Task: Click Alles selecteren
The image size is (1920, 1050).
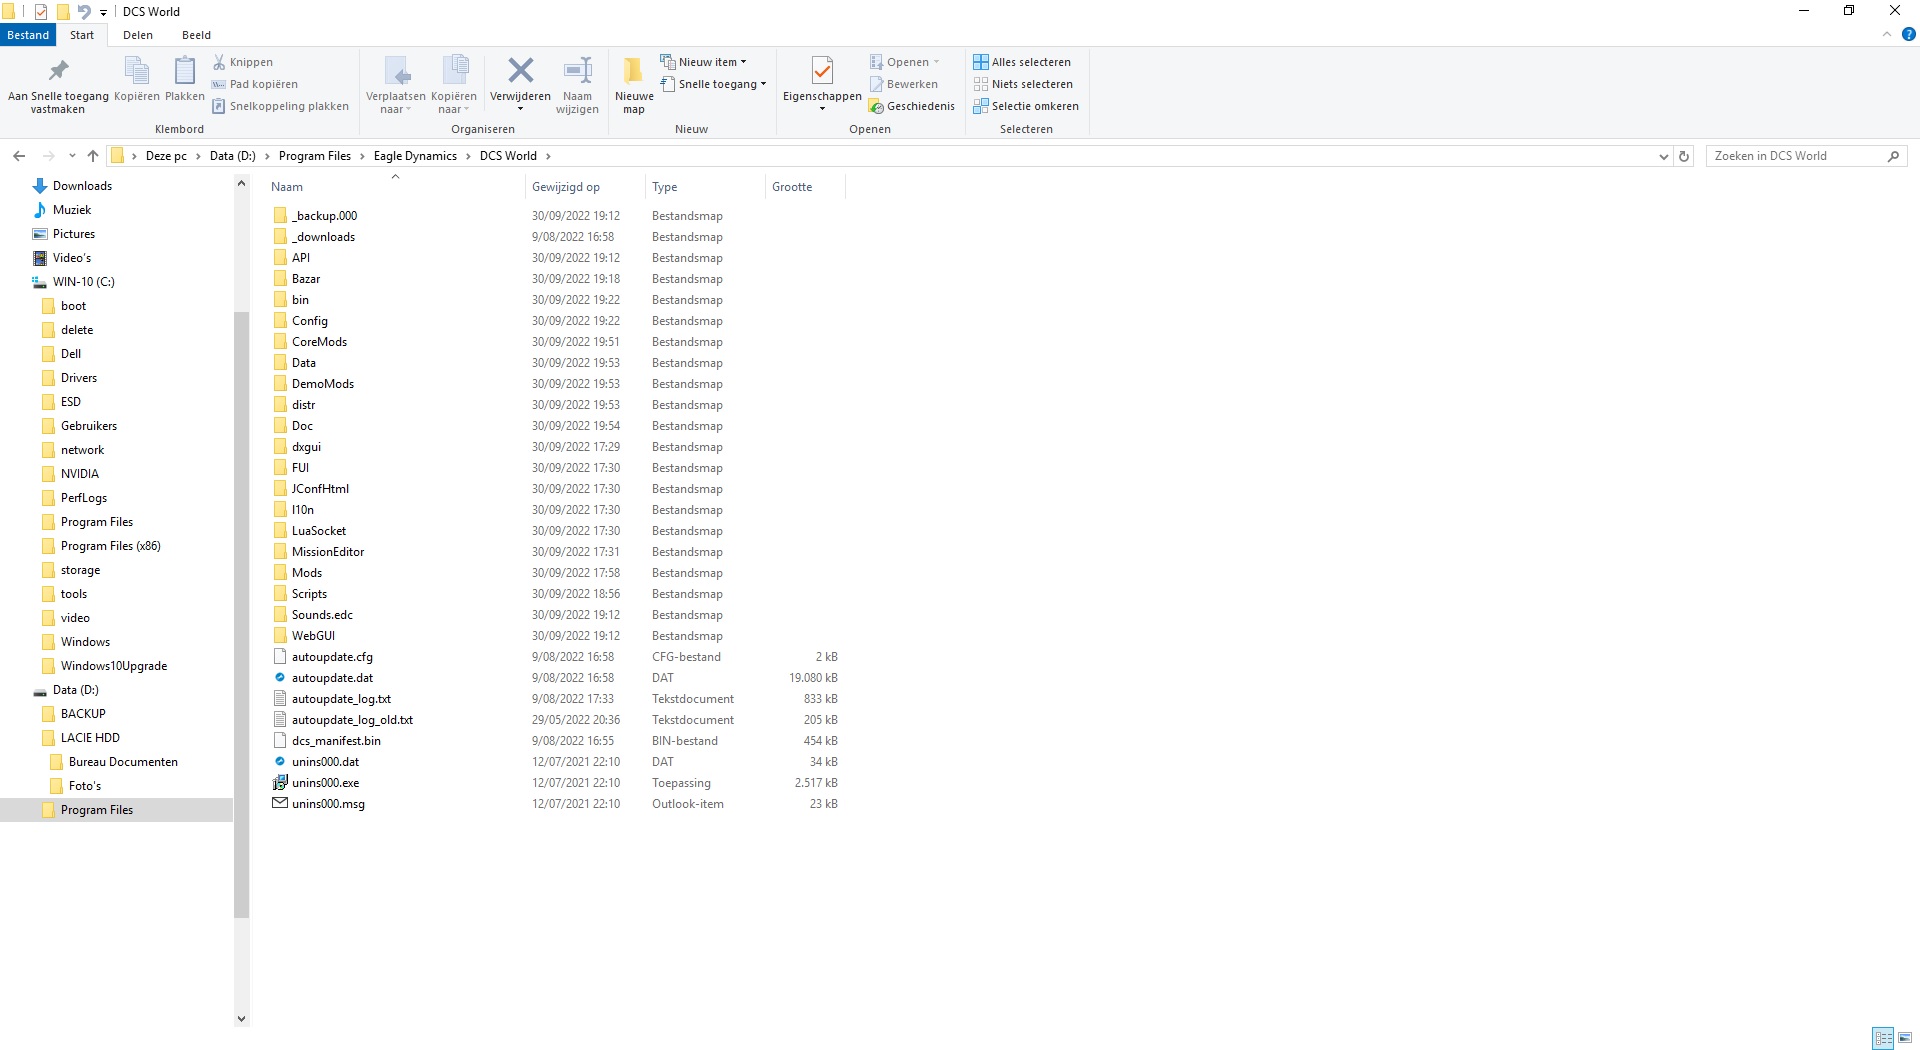Action: tap(1022, 62)
